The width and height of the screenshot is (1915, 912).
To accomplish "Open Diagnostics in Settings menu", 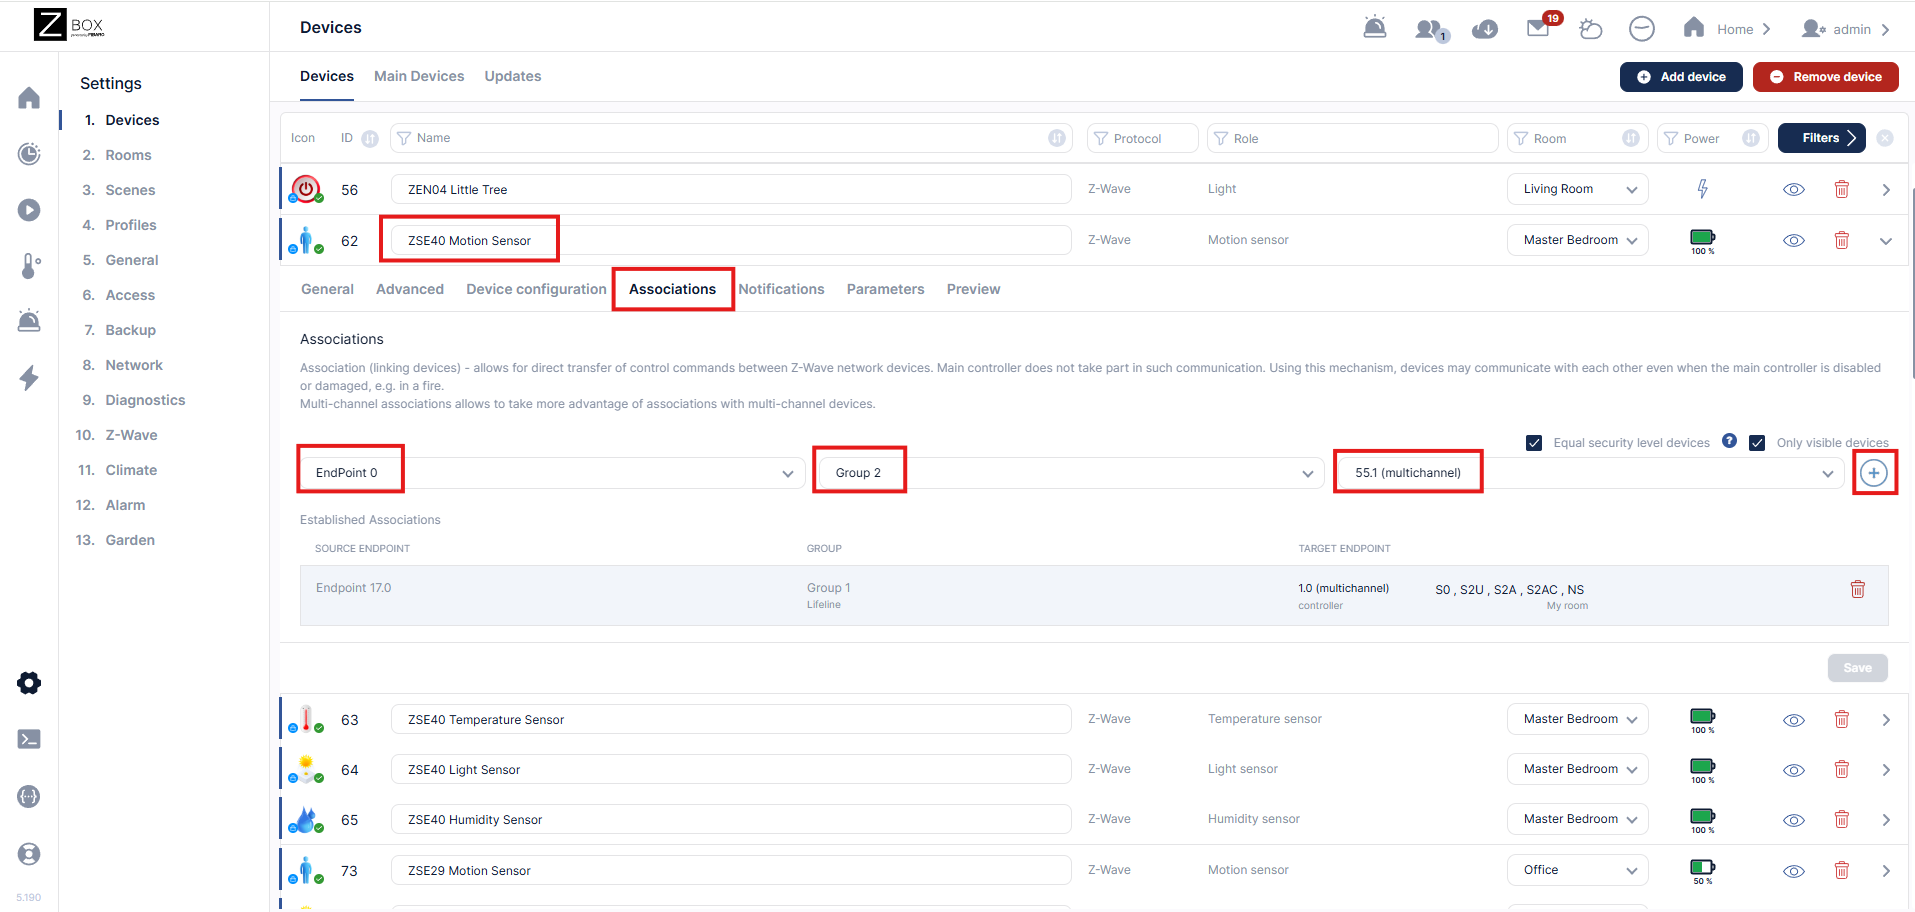I will (x=145, y=400).
